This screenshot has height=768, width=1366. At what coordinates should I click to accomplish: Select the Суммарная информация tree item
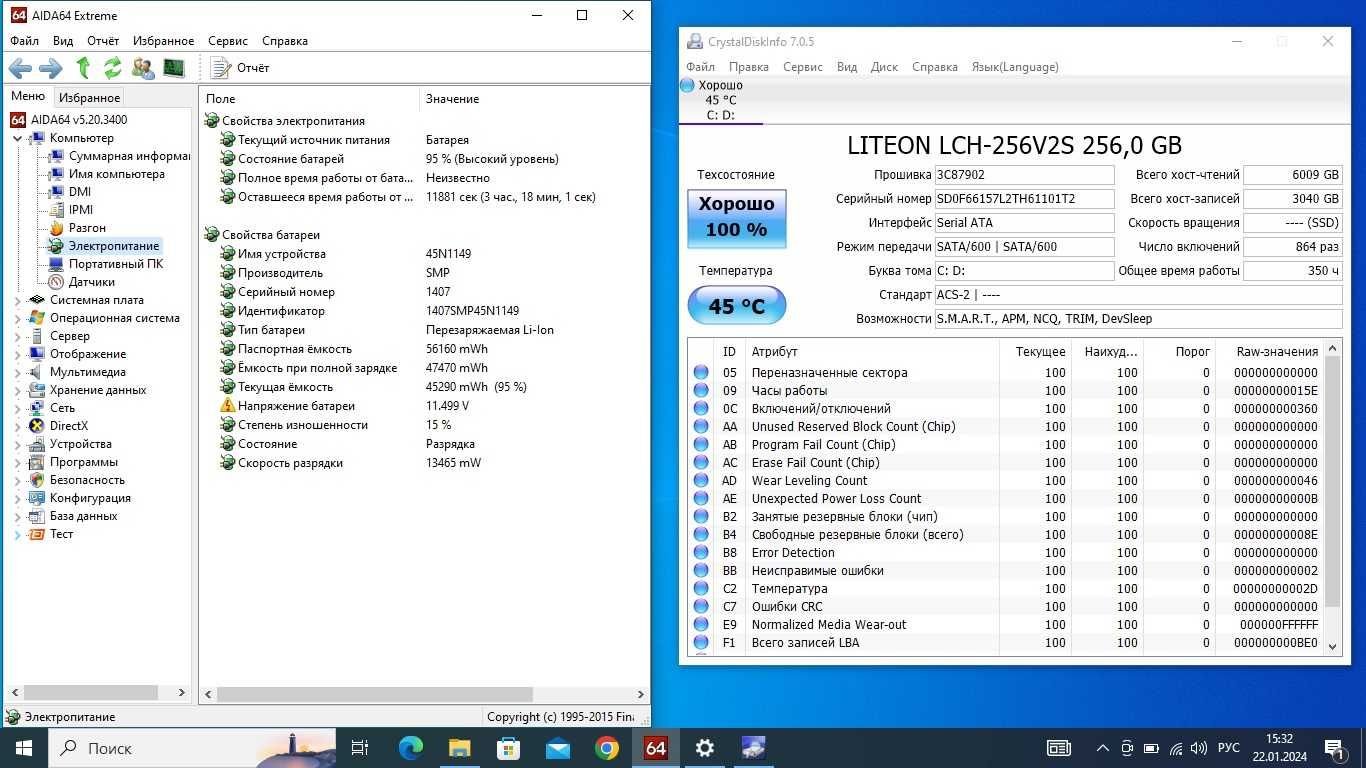pos(119,156)
